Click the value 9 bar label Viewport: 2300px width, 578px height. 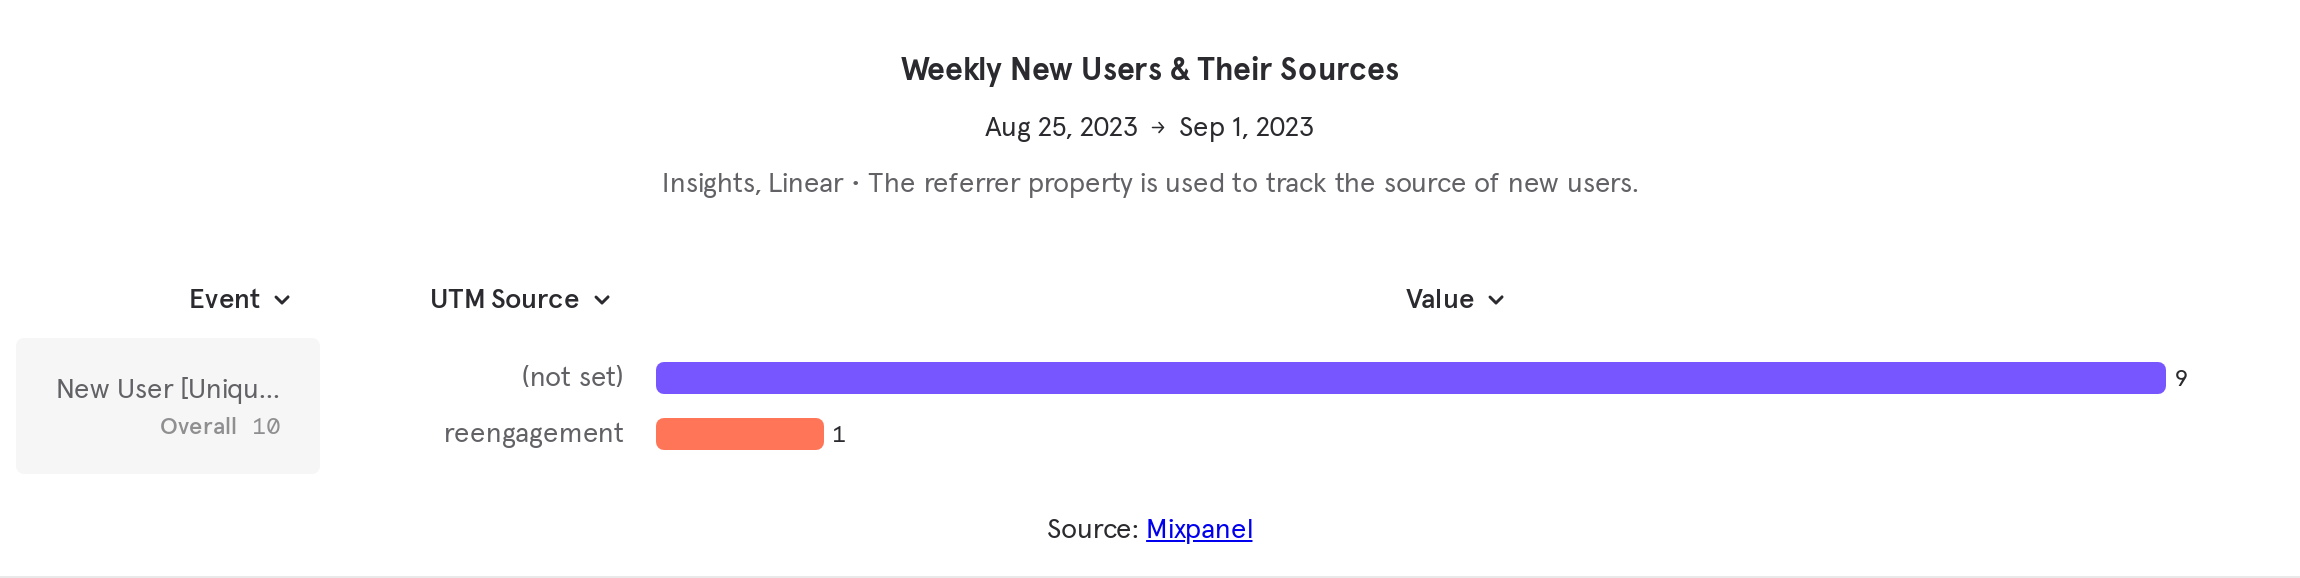coord(2180,378)
